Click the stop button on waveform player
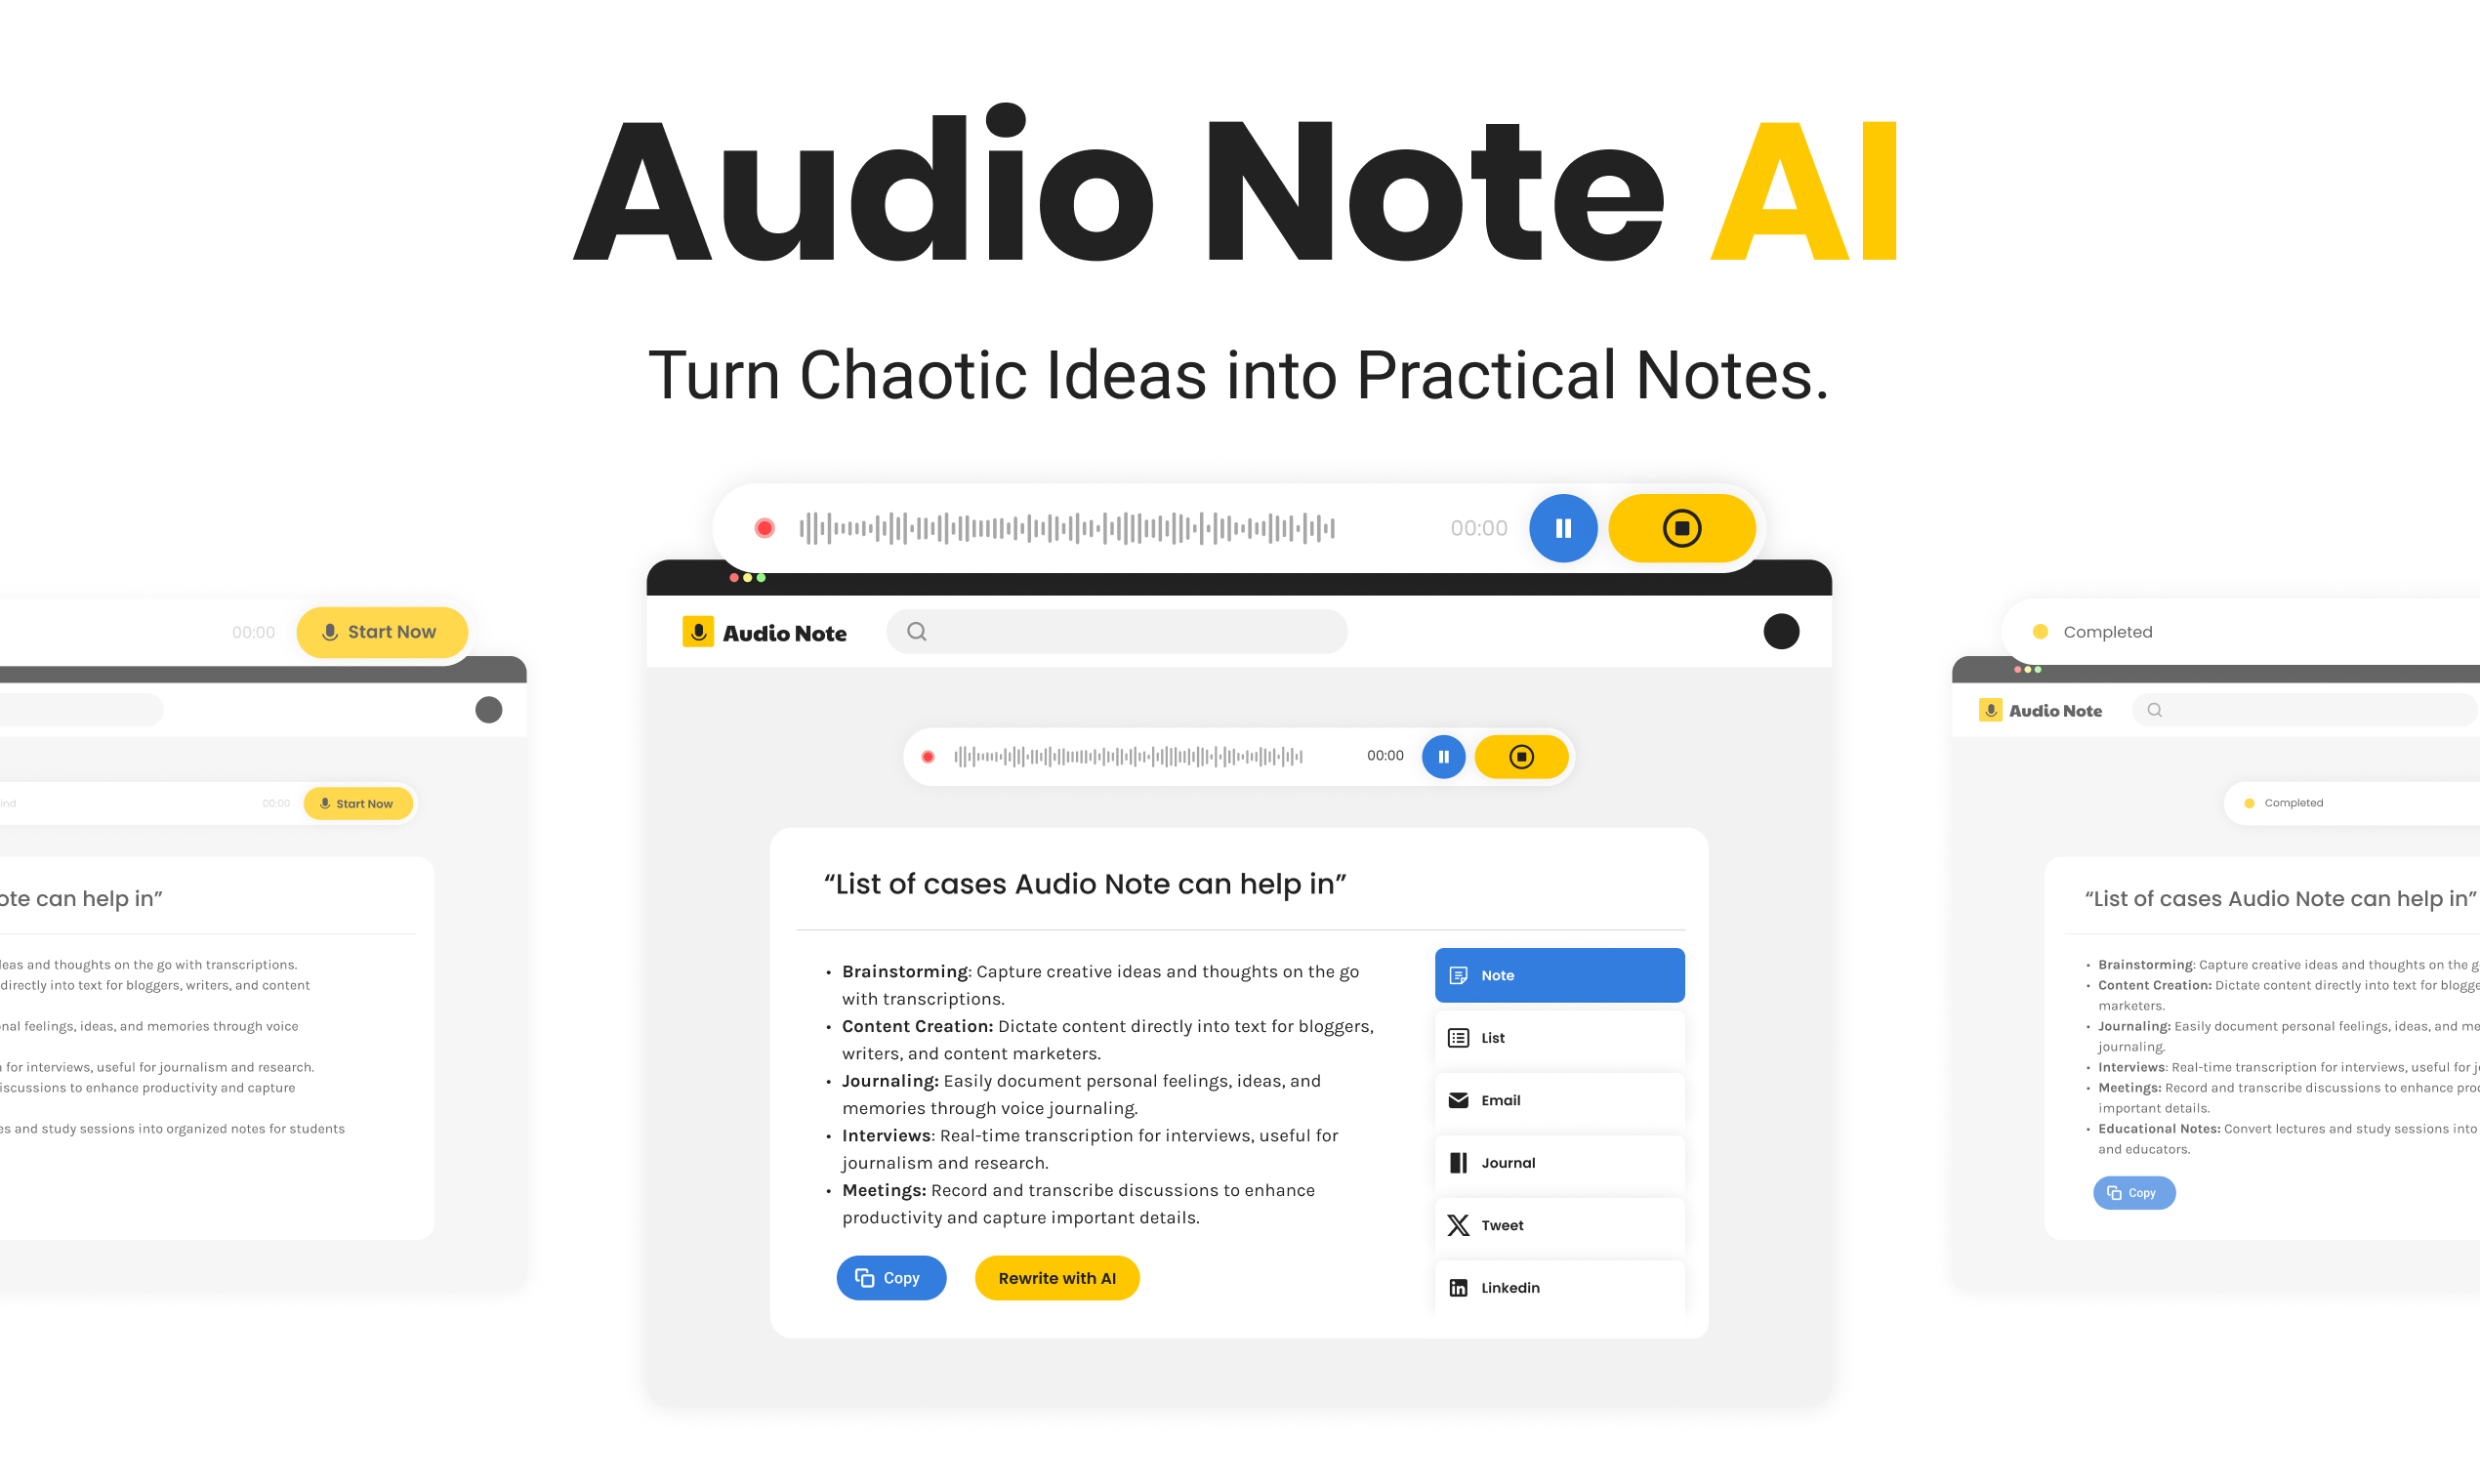2480x1484 pixels. click(x=1679, y=526)
